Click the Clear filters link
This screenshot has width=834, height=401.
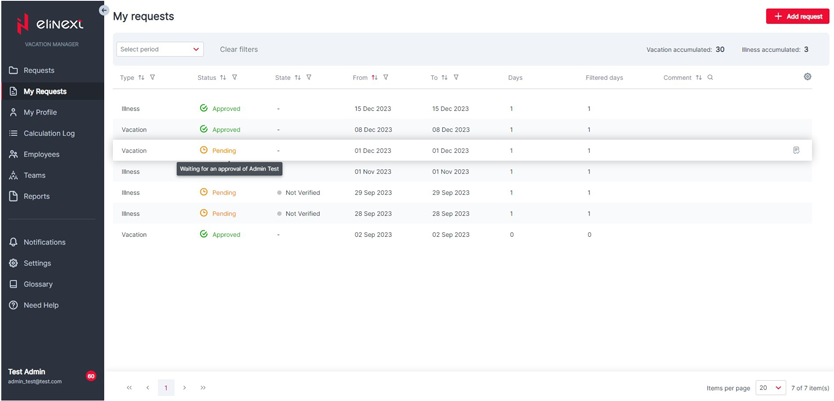click(x=239, y=49)
